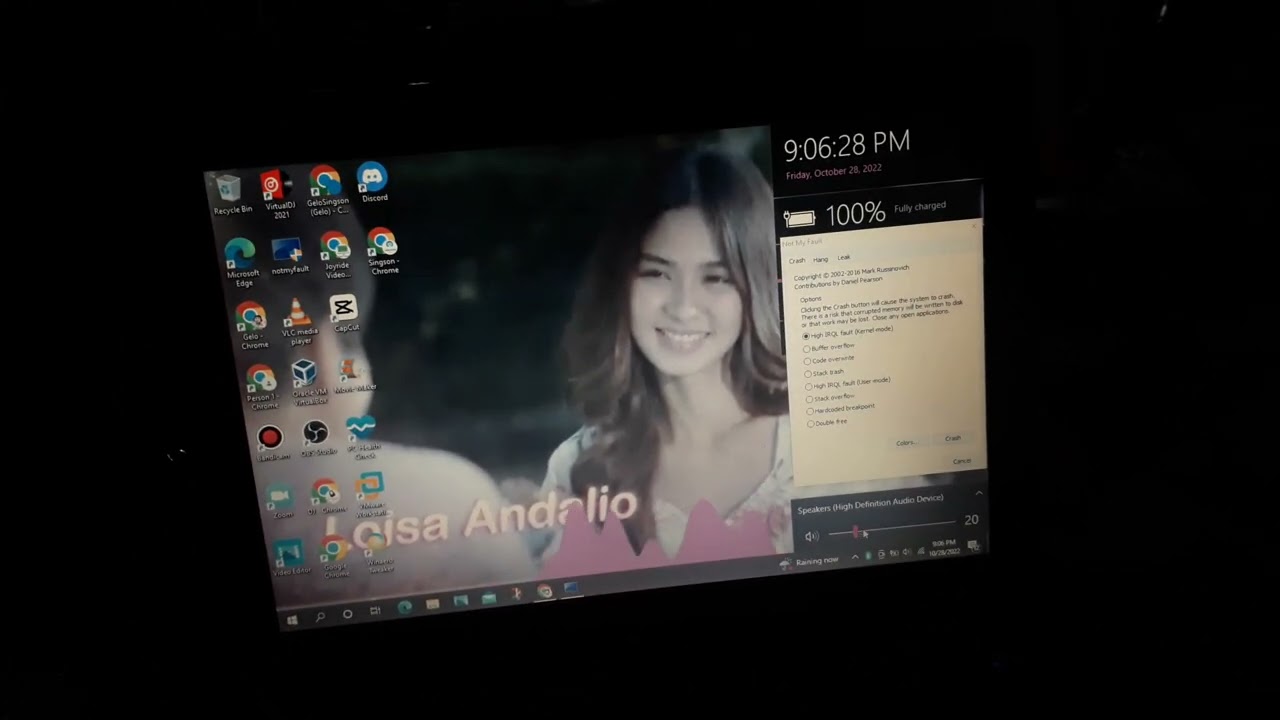Open the Person 1 - Chrome shortcut

262,389
